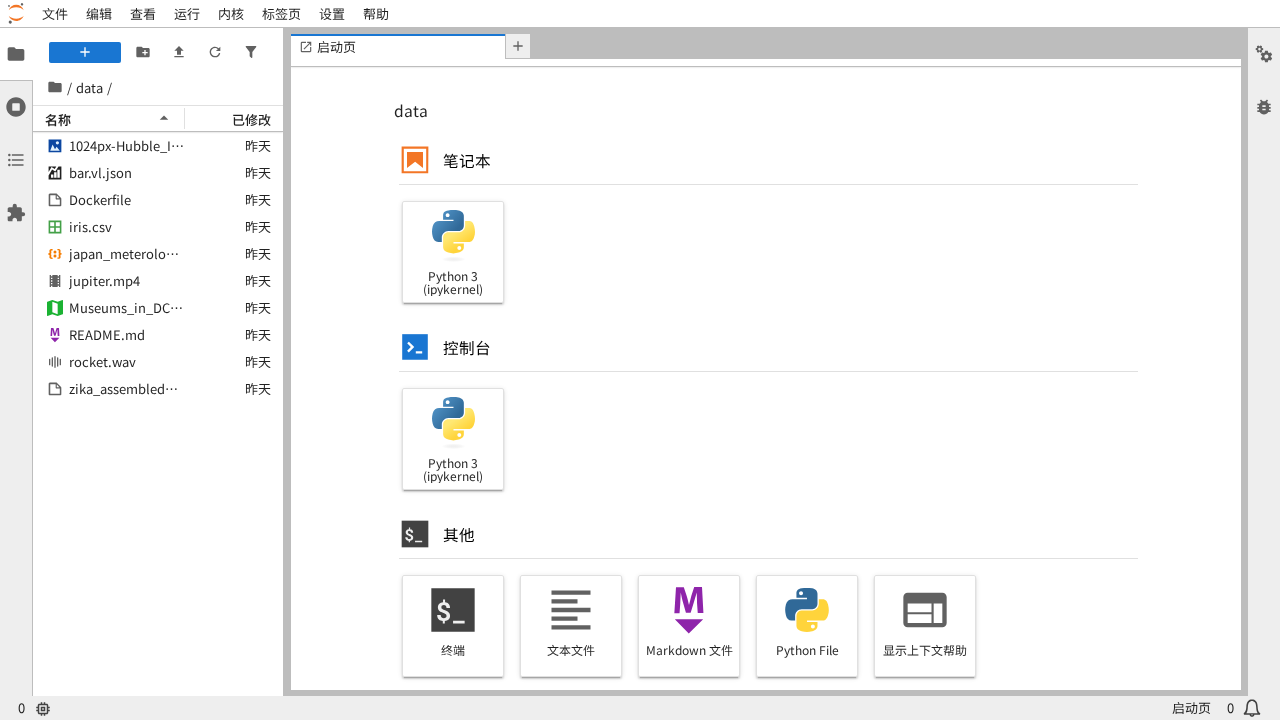Click the data breadcrumb link

pyautogui.click(x=89, y=88)
